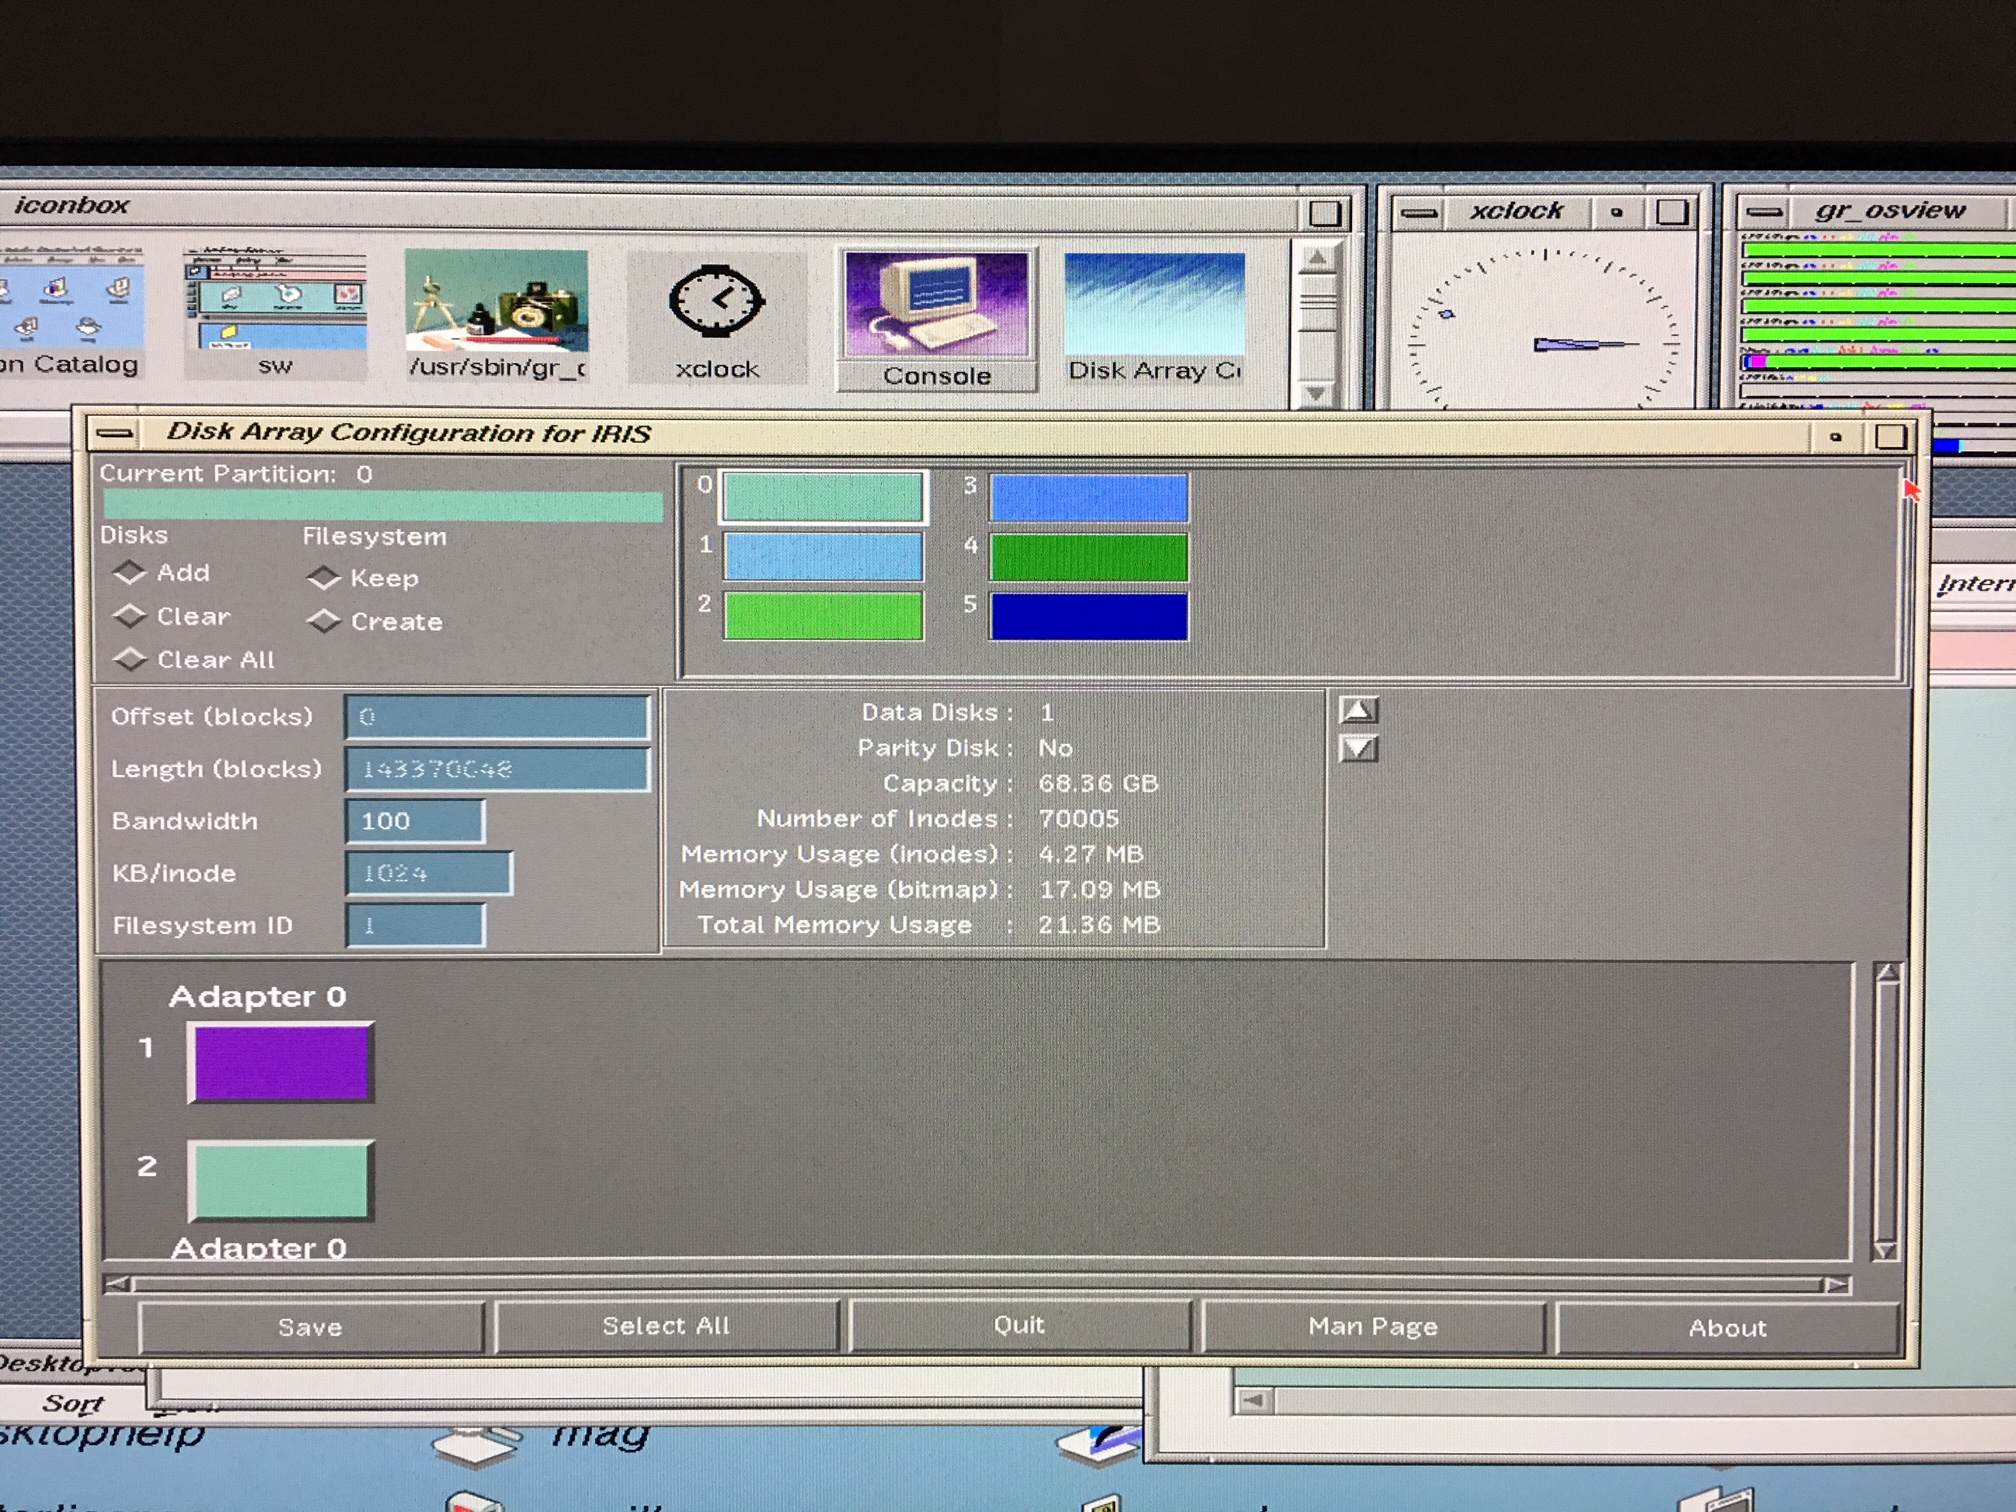2016x1512 pixels.
Task: Click adapter list scrollbar up arrow
Action: tap(1886, 972)
